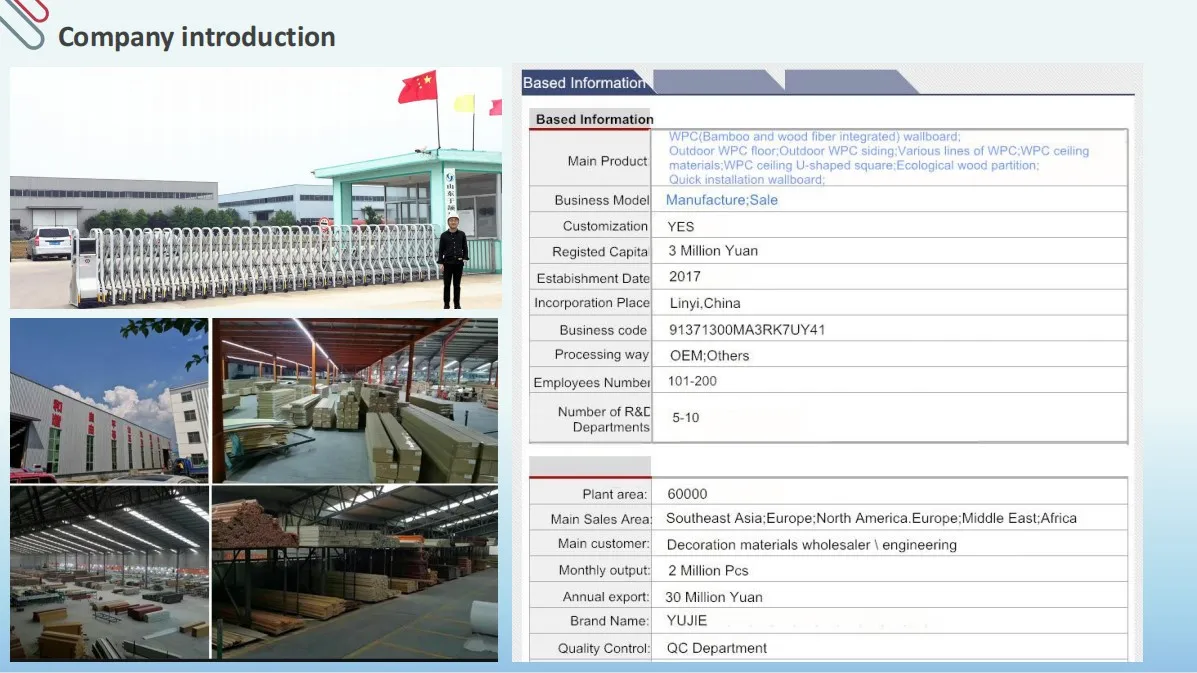Screen dimensions: 1197x673
Task: Click the 'Plant area:' label
Action: 615,494
